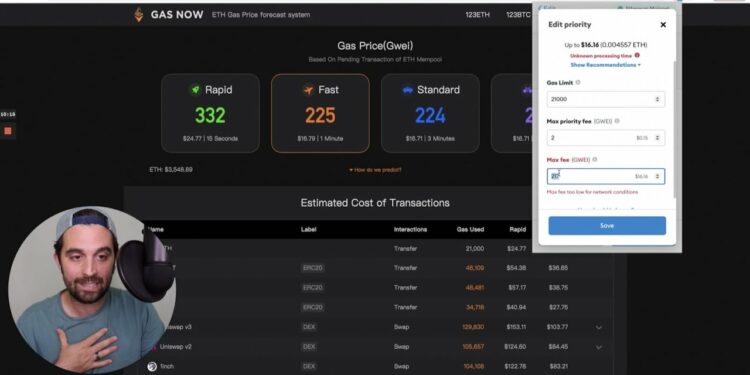Expand the Uniswap v3 row chevron
The height and width of the screenshot is (375, 750).
tap(599, 328)
